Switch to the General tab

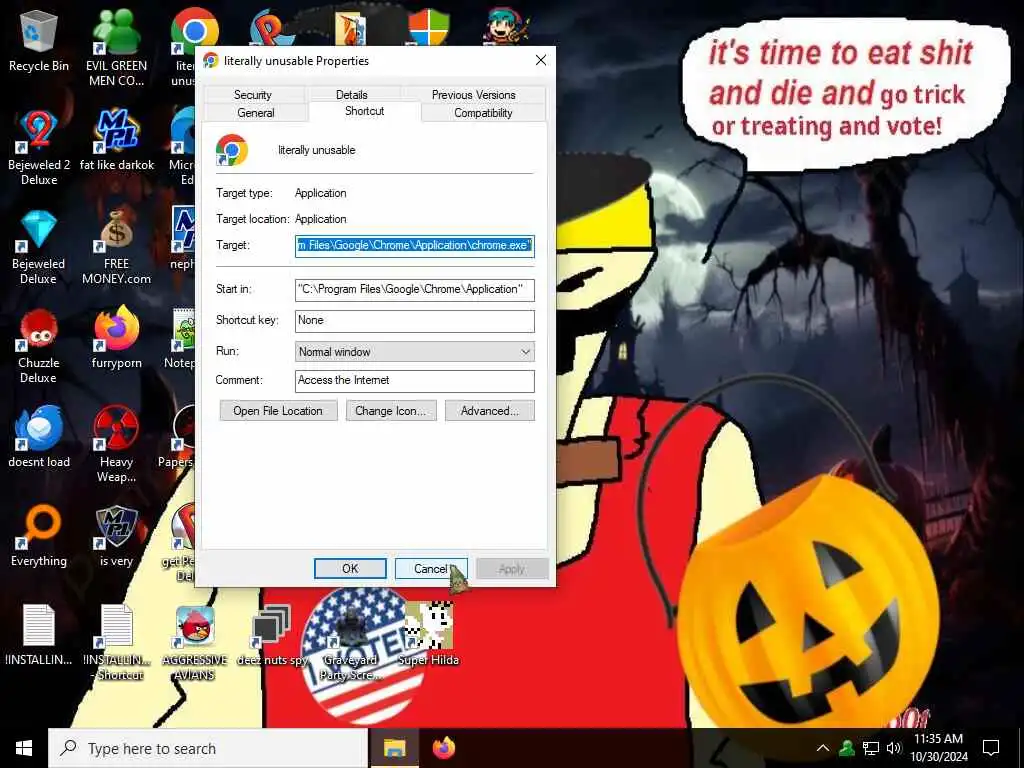[256, 113]
